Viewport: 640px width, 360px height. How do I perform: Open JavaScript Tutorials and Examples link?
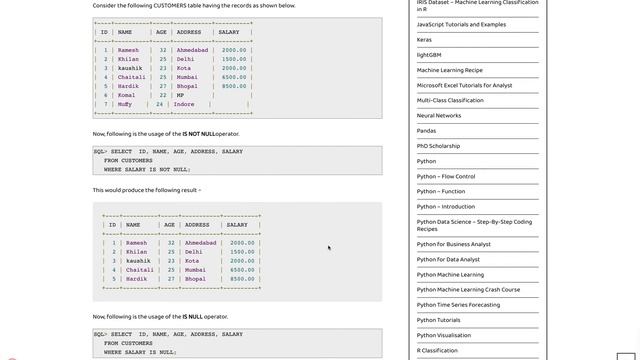point(461,24)
